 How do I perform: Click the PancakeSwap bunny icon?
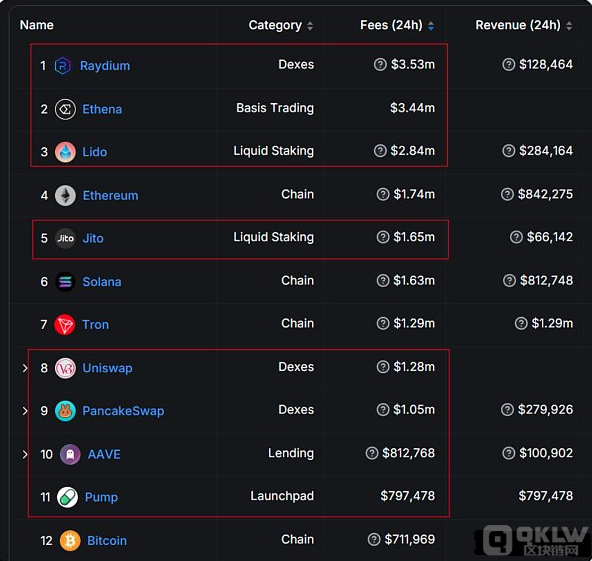[65, 411]
